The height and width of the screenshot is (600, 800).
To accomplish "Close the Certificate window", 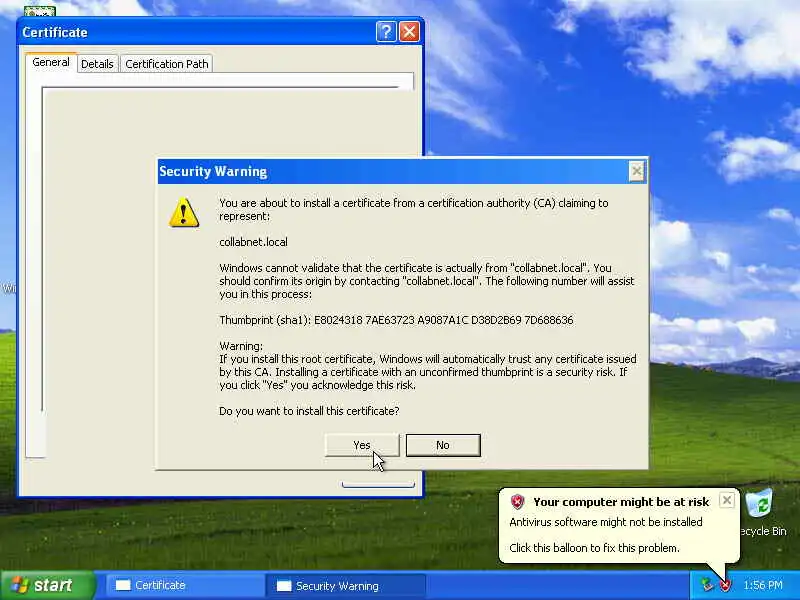I will point(409,32).
